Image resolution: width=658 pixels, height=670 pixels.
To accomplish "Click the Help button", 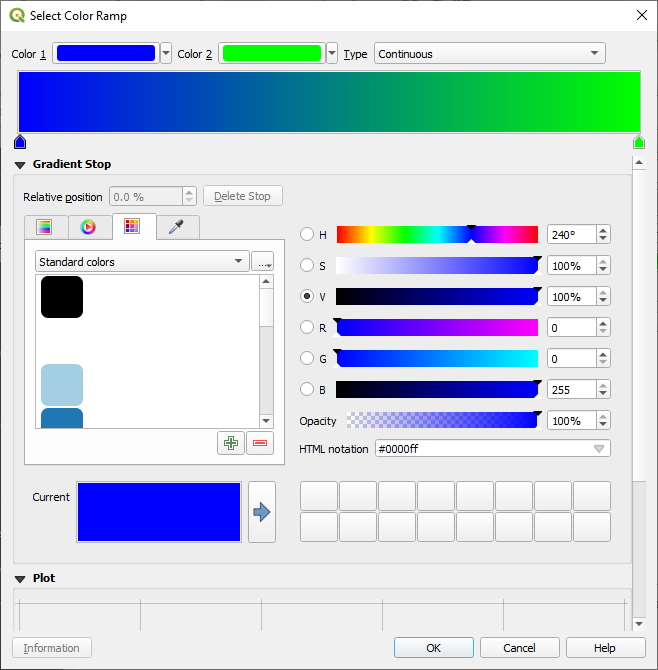I will (605, 648).
